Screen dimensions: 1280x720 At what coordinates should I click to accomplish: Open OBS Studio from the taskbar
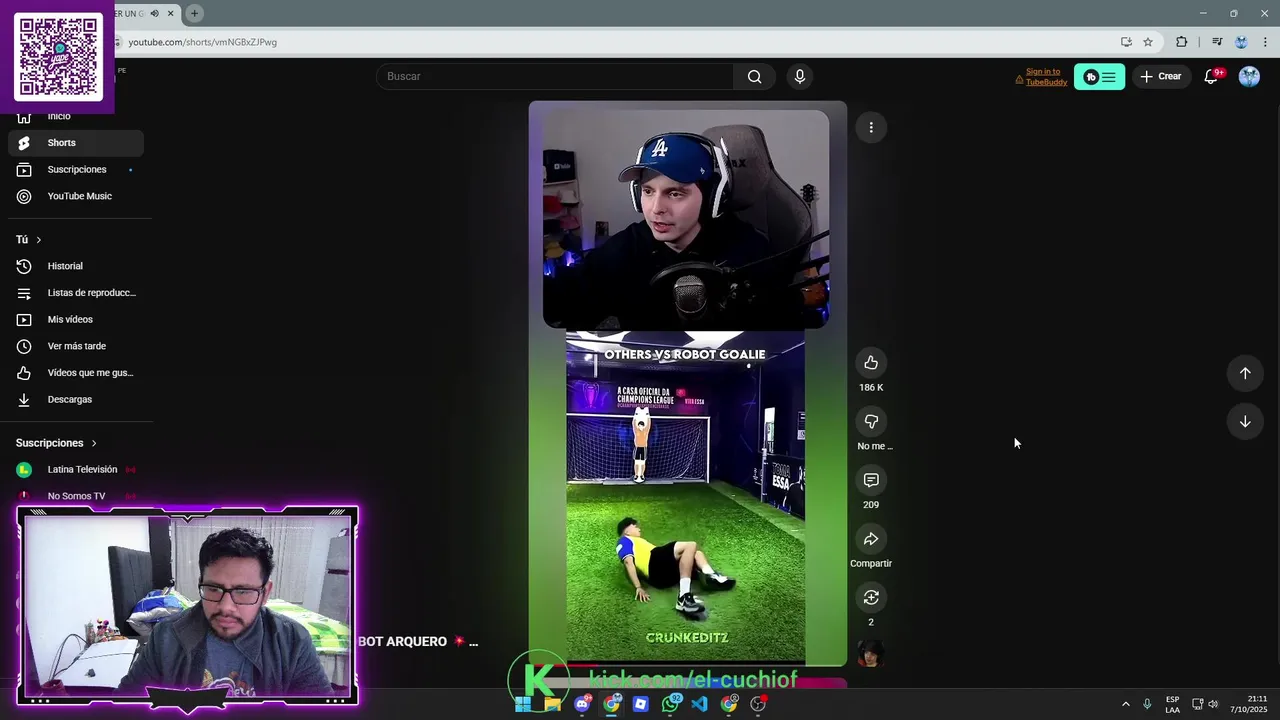[x=758, y=704]
